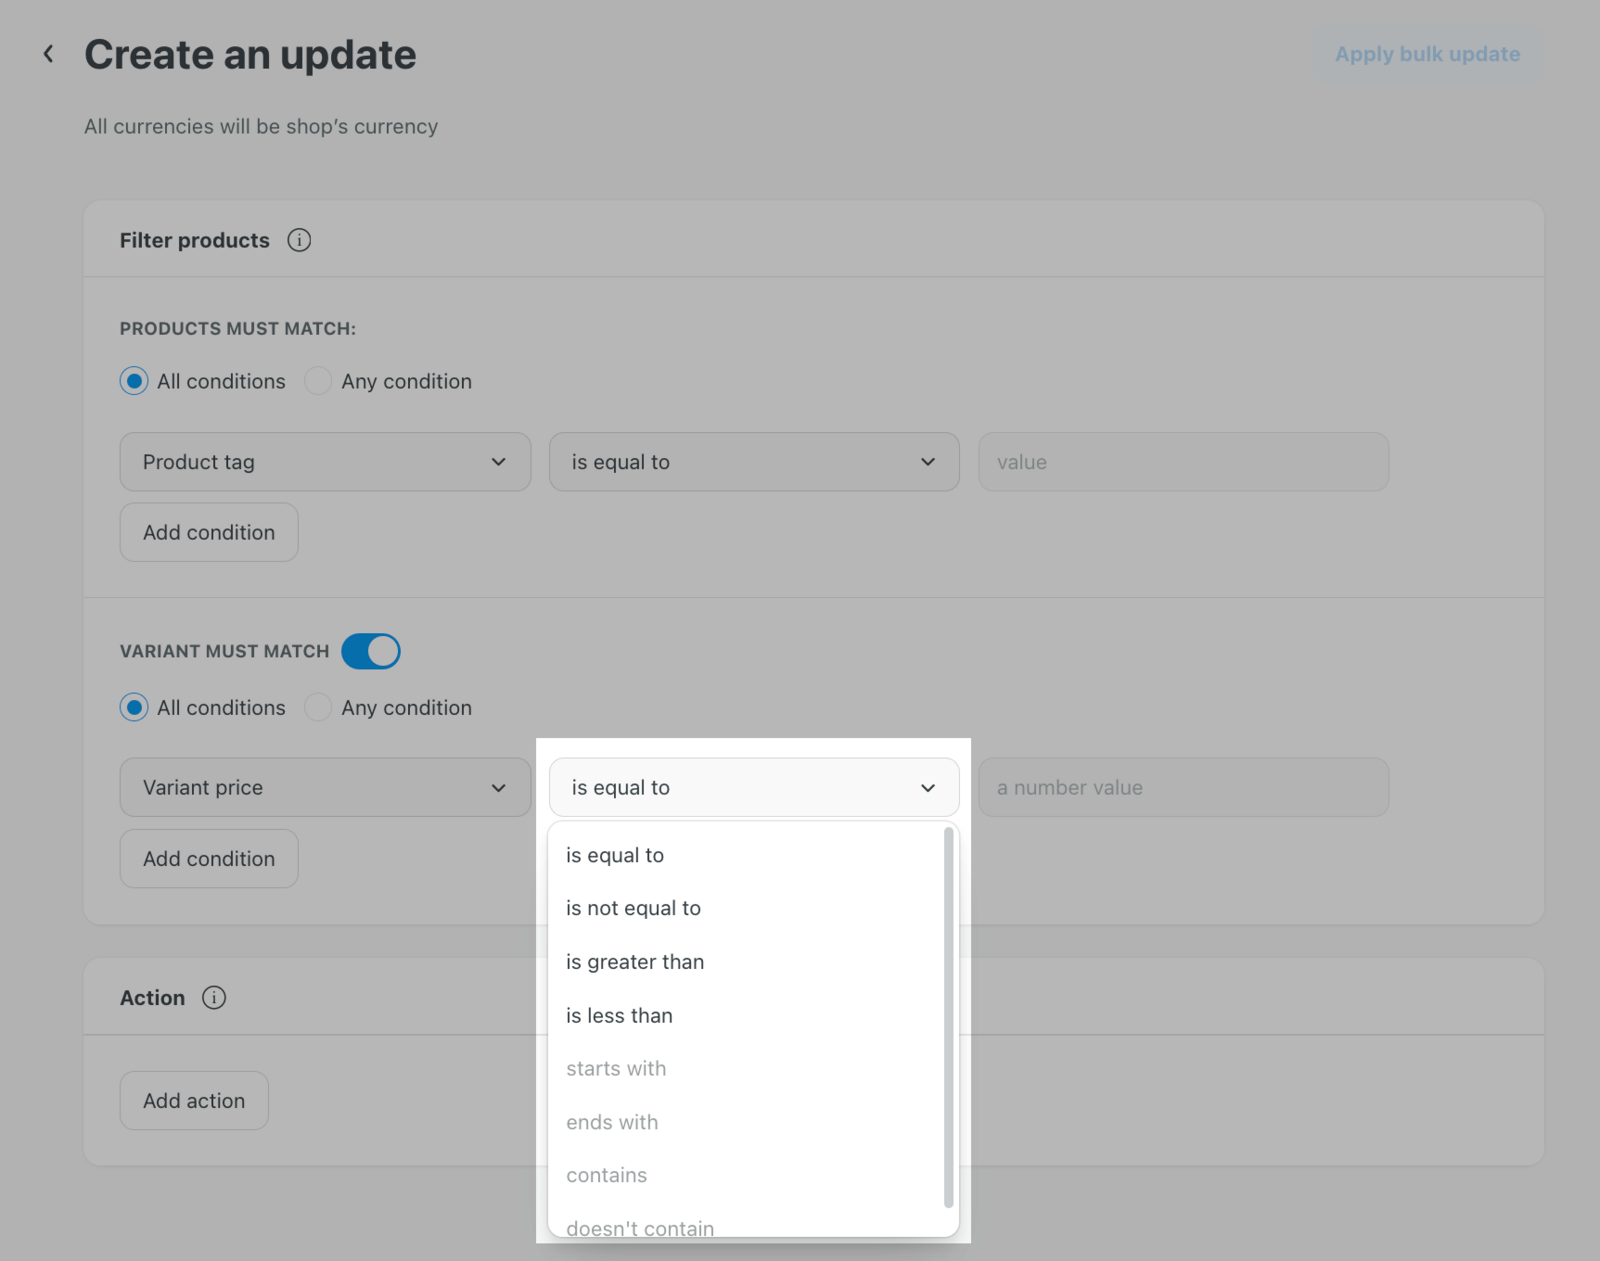Select All conditions under Products must match

pos(134,381)
